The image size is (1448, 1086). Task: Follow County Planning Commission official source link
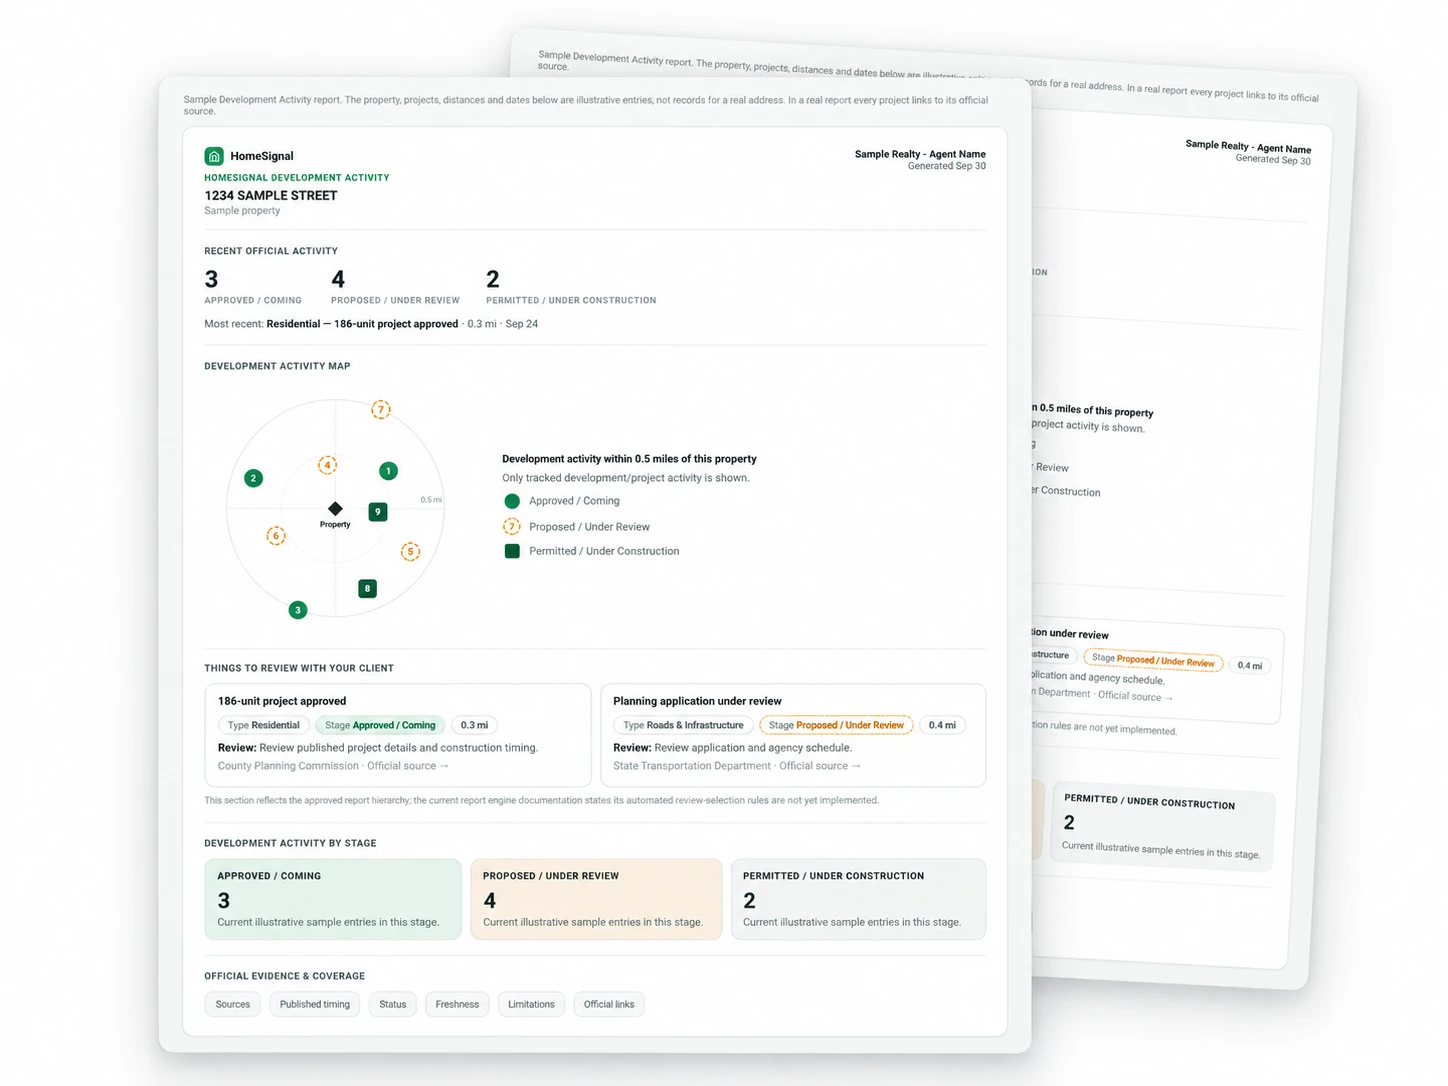point(408,766)
